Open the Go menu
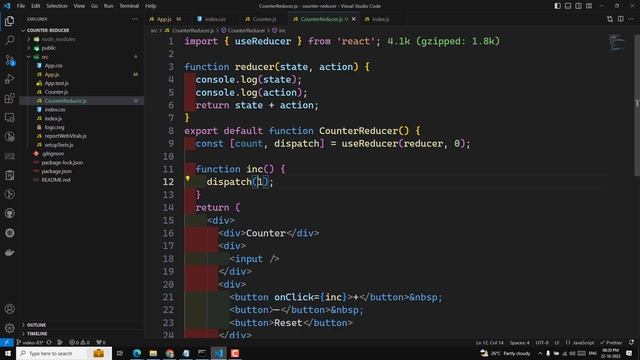 (94, 6)
